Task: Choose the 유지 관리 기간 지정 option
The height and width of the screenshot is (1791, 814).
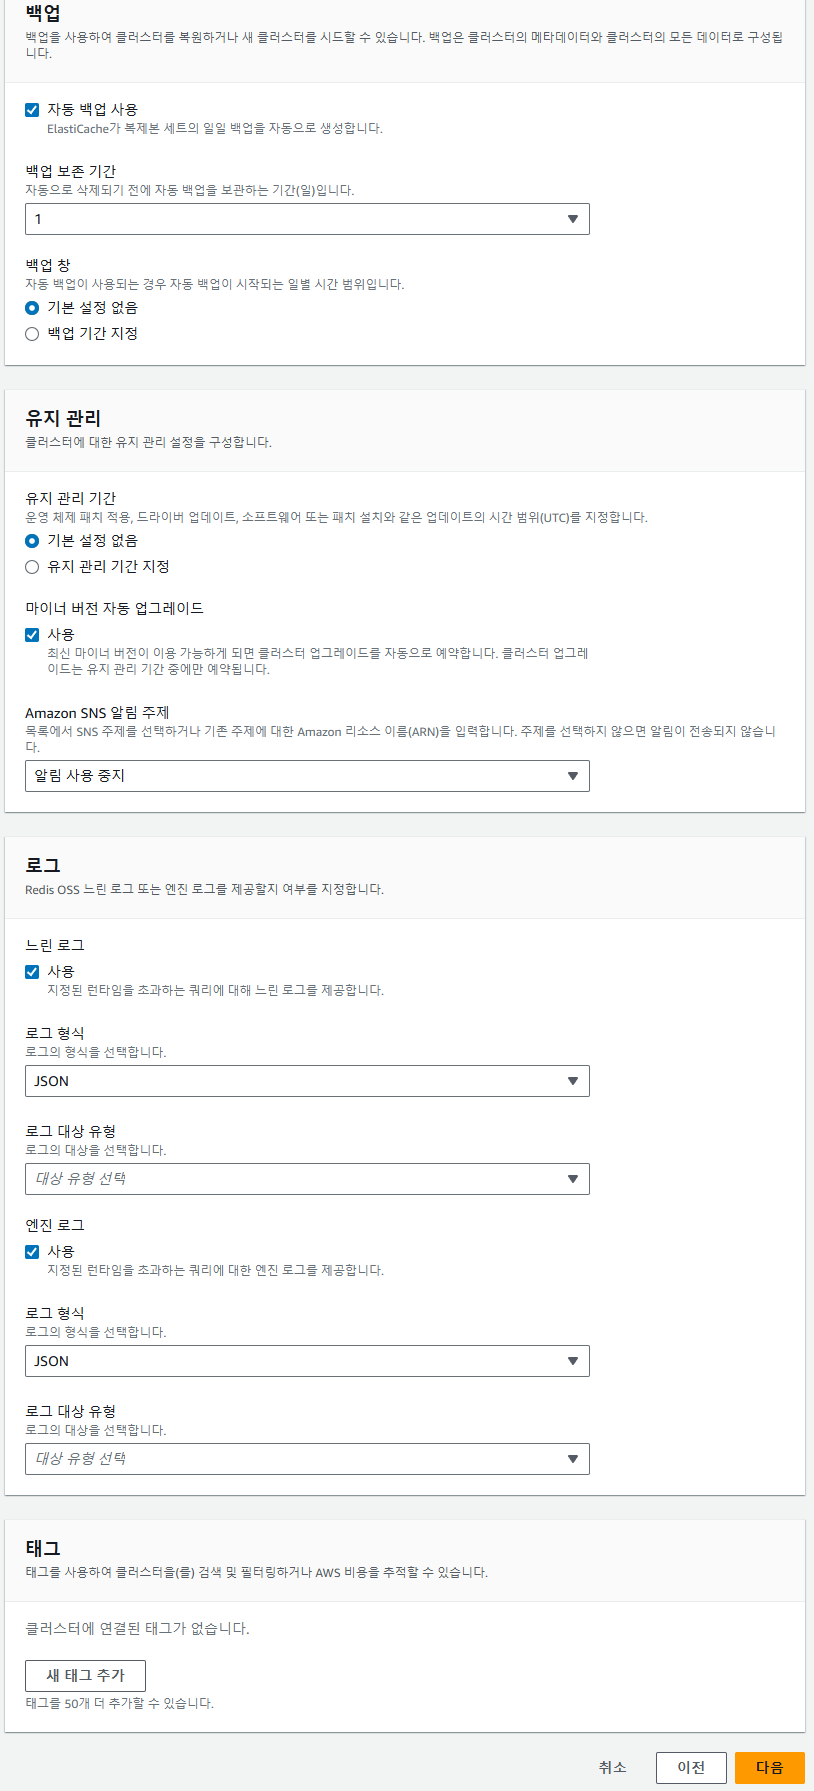Action: click(32, 567)
